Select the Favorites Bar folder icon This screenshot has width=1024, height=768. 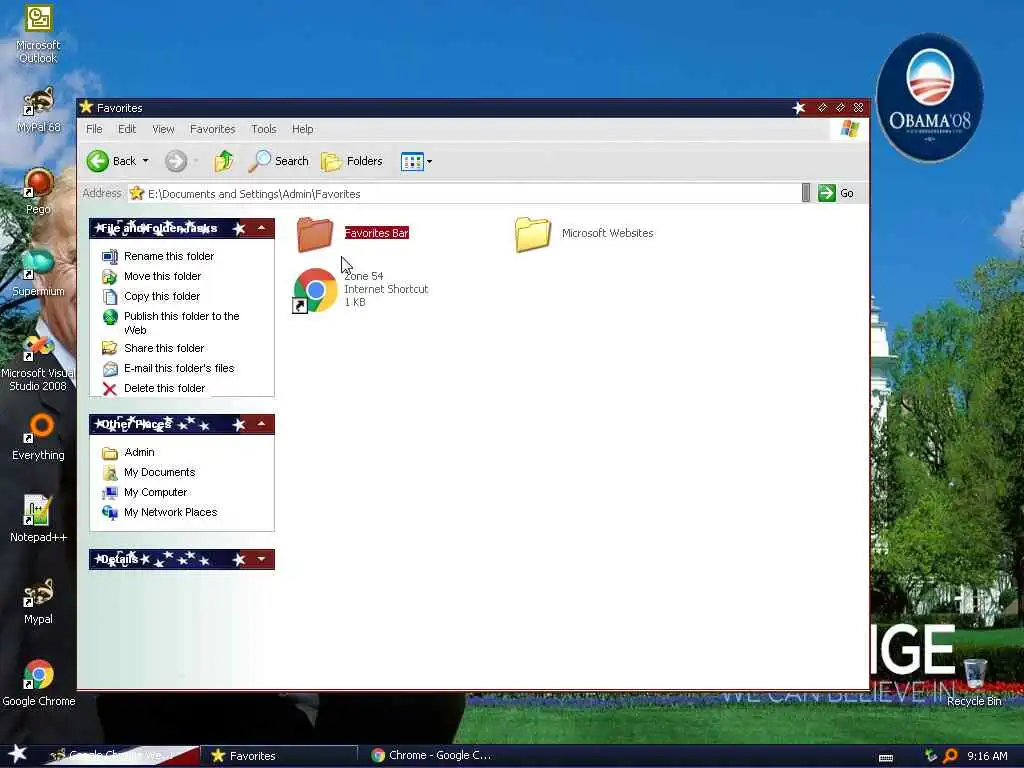pyautogui.click(x=315, y=233)
